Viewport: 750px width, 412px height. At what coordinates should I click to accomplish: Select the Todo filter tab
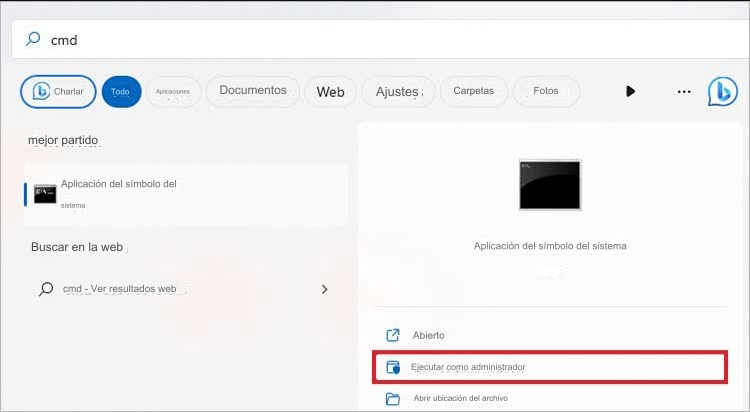[121, 91]
